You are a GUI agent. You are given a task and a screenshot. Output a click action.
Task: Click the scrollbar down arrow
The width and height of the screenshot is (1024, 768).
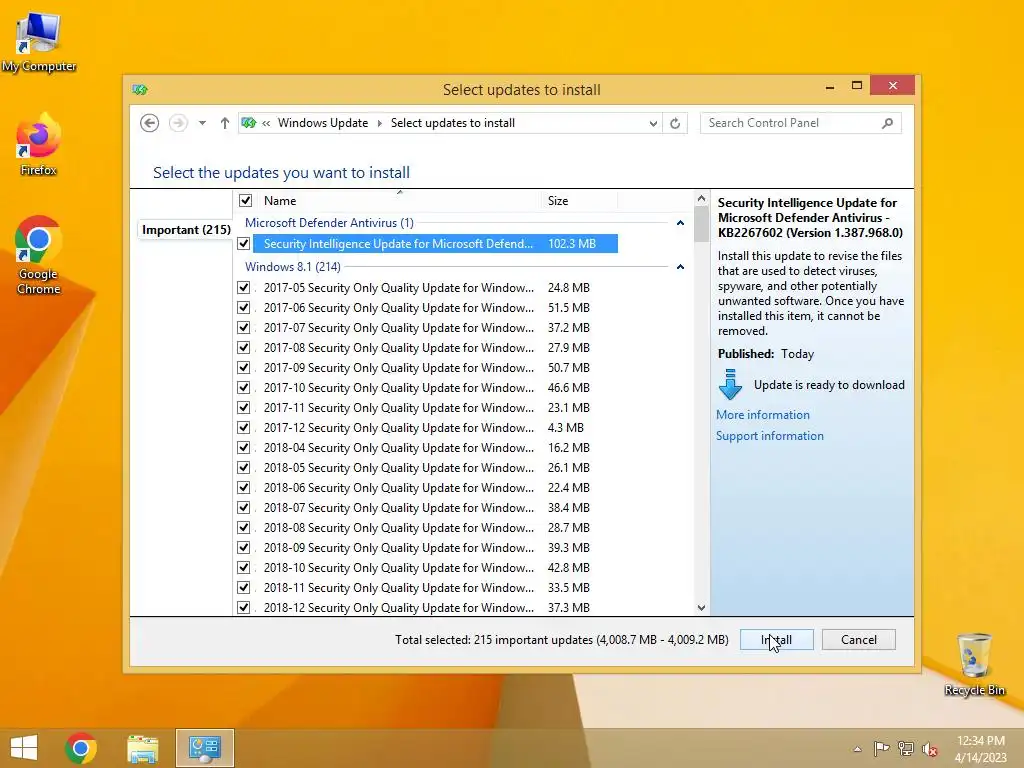[701, 607]
